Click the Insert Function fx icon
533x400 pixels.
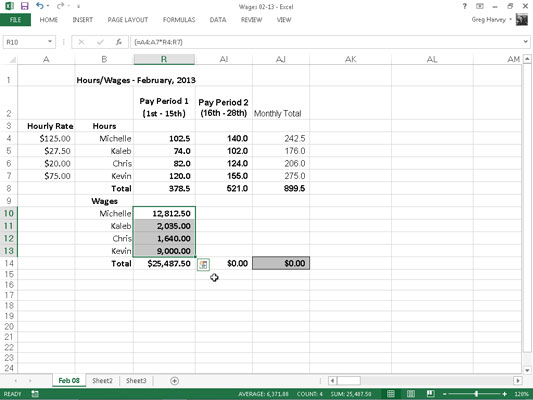(119, 42)
